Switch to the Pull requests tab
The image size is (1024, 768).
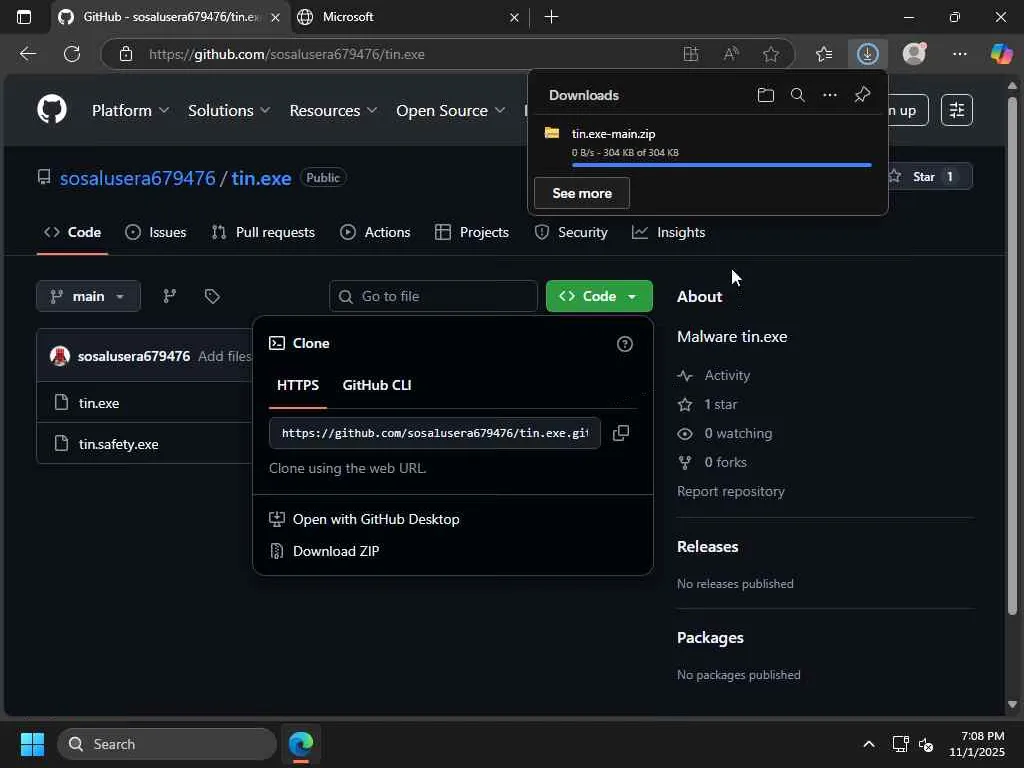coord(263,232)
